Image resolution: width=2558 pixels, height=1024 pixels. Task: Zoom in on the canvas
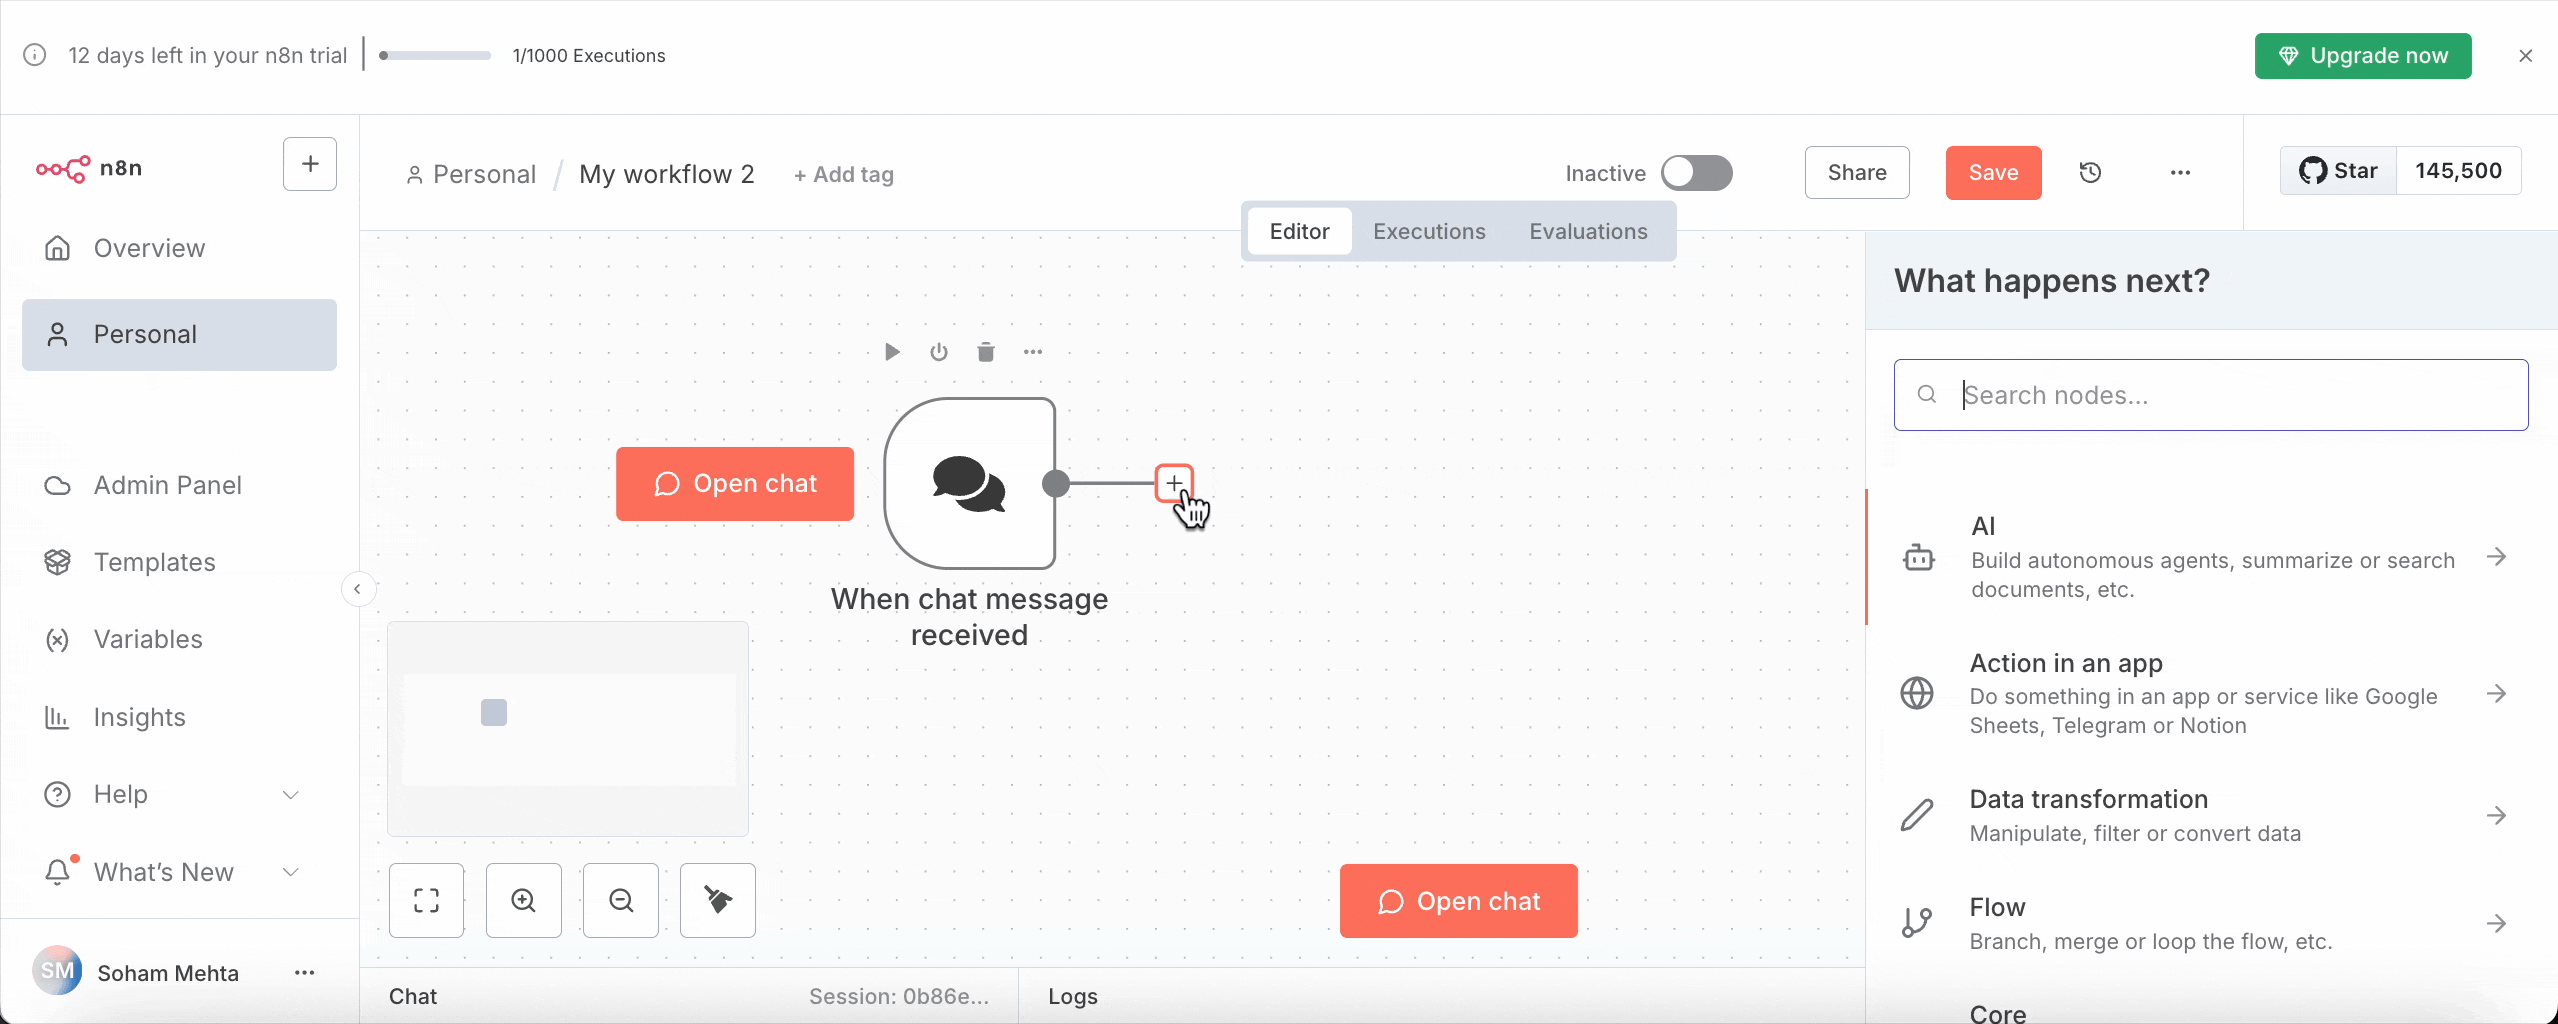tap(524, 900)
